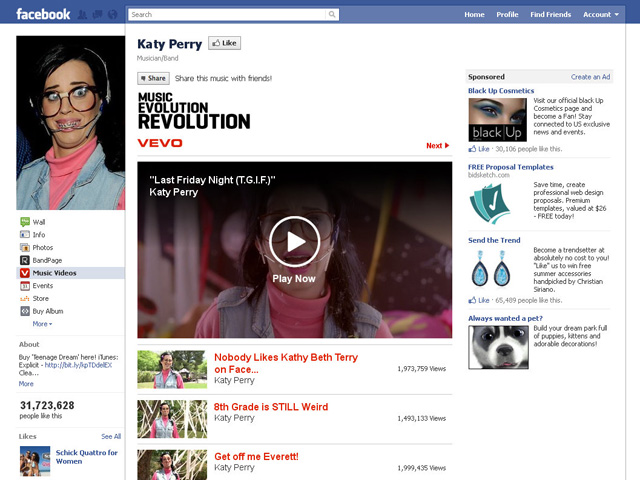Click Next to see more videos
640x480 pixels.
(x=438, y=145)
